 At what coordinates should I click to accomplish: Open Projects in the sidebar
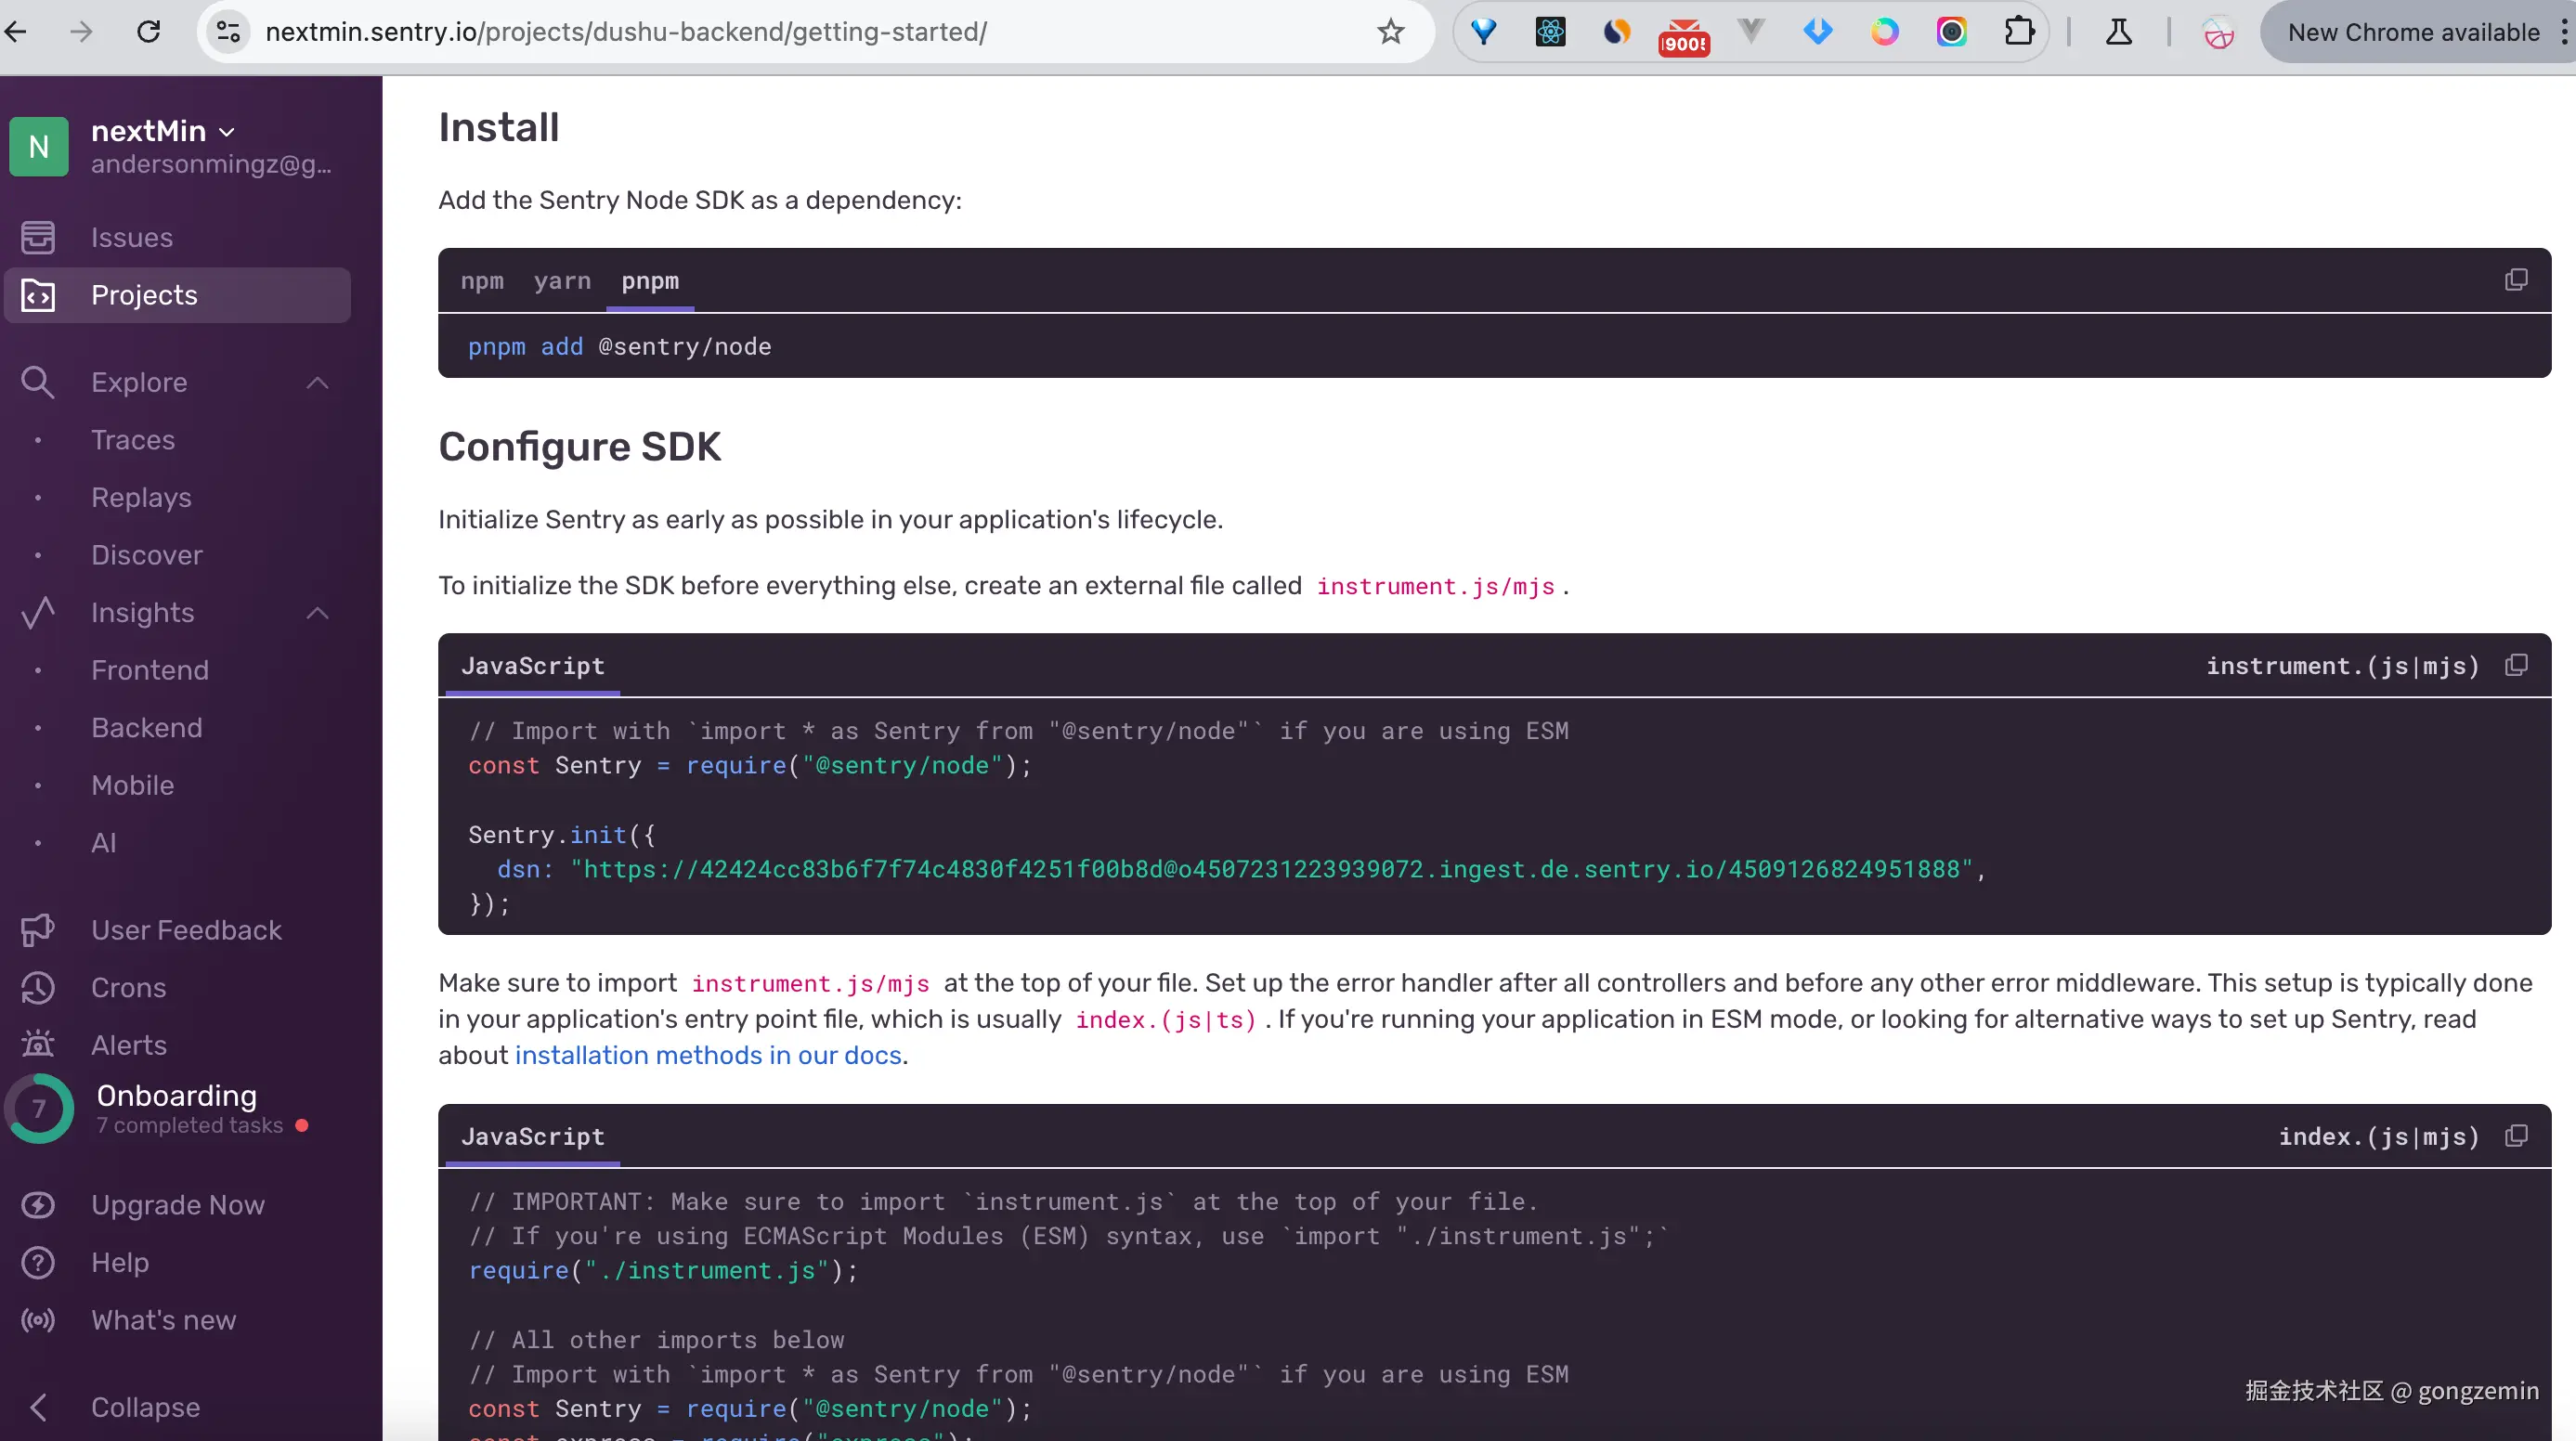[178, 295]
